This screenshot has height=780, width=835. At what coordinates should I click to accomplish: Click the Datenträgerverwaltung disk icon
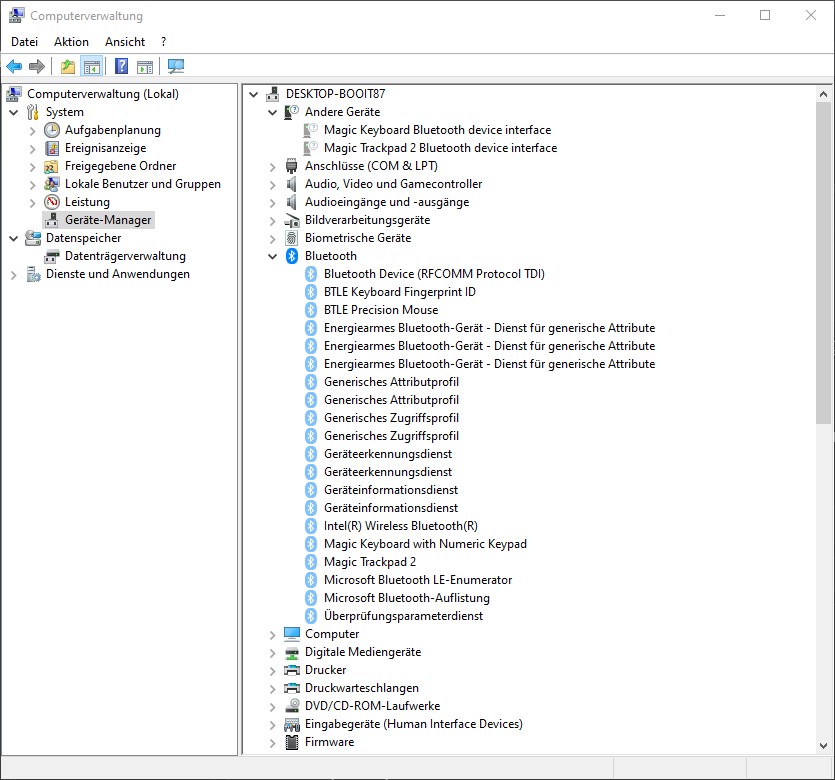click(x=52, y=256)
